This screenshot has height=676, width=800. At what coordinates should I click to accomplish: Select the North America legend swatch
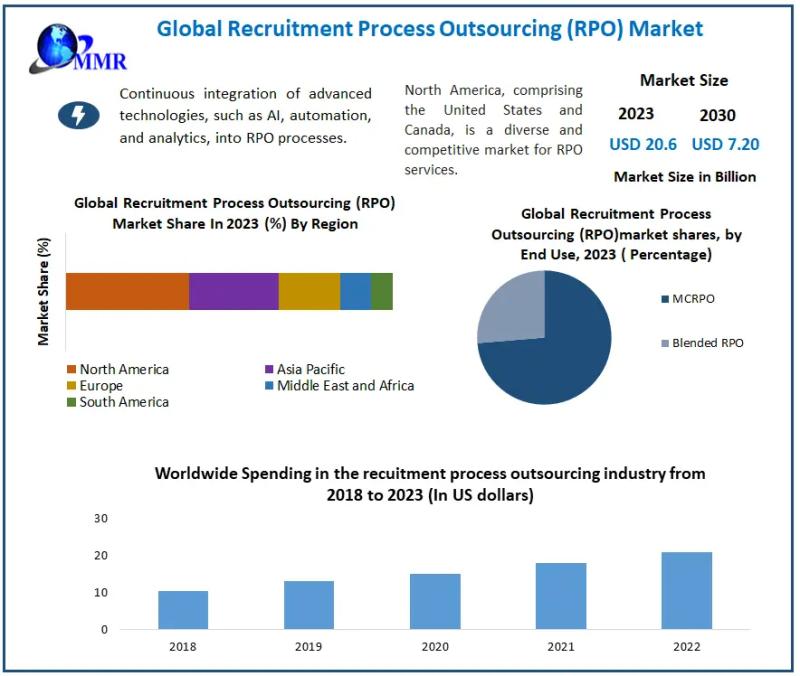(71, 369)
